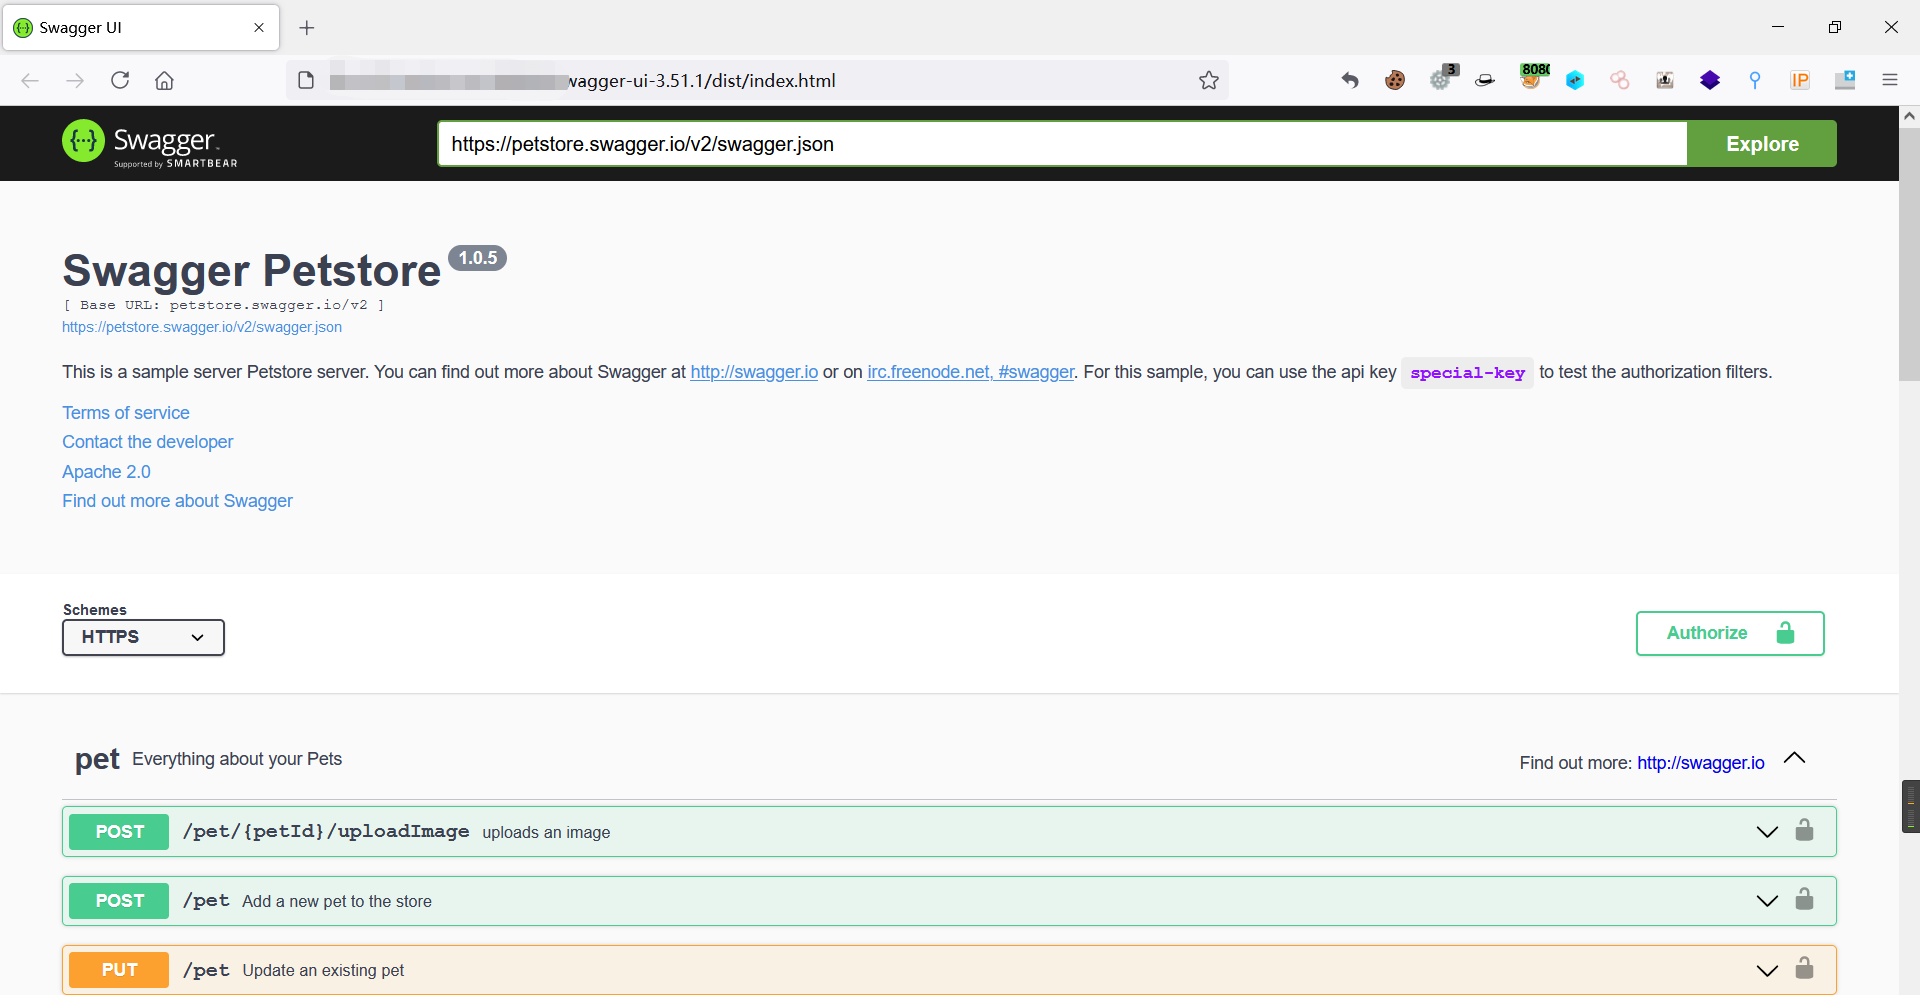1920x995 pixels.
Task: Click the POST badge of Add new pet
Action: coord(120,901)
